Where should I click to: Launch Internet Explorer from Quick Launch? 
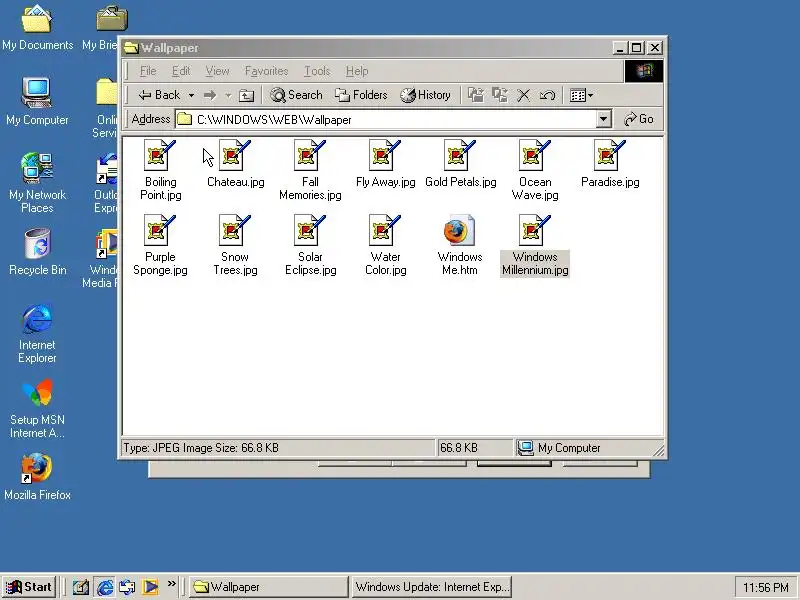tap(105, 587)
